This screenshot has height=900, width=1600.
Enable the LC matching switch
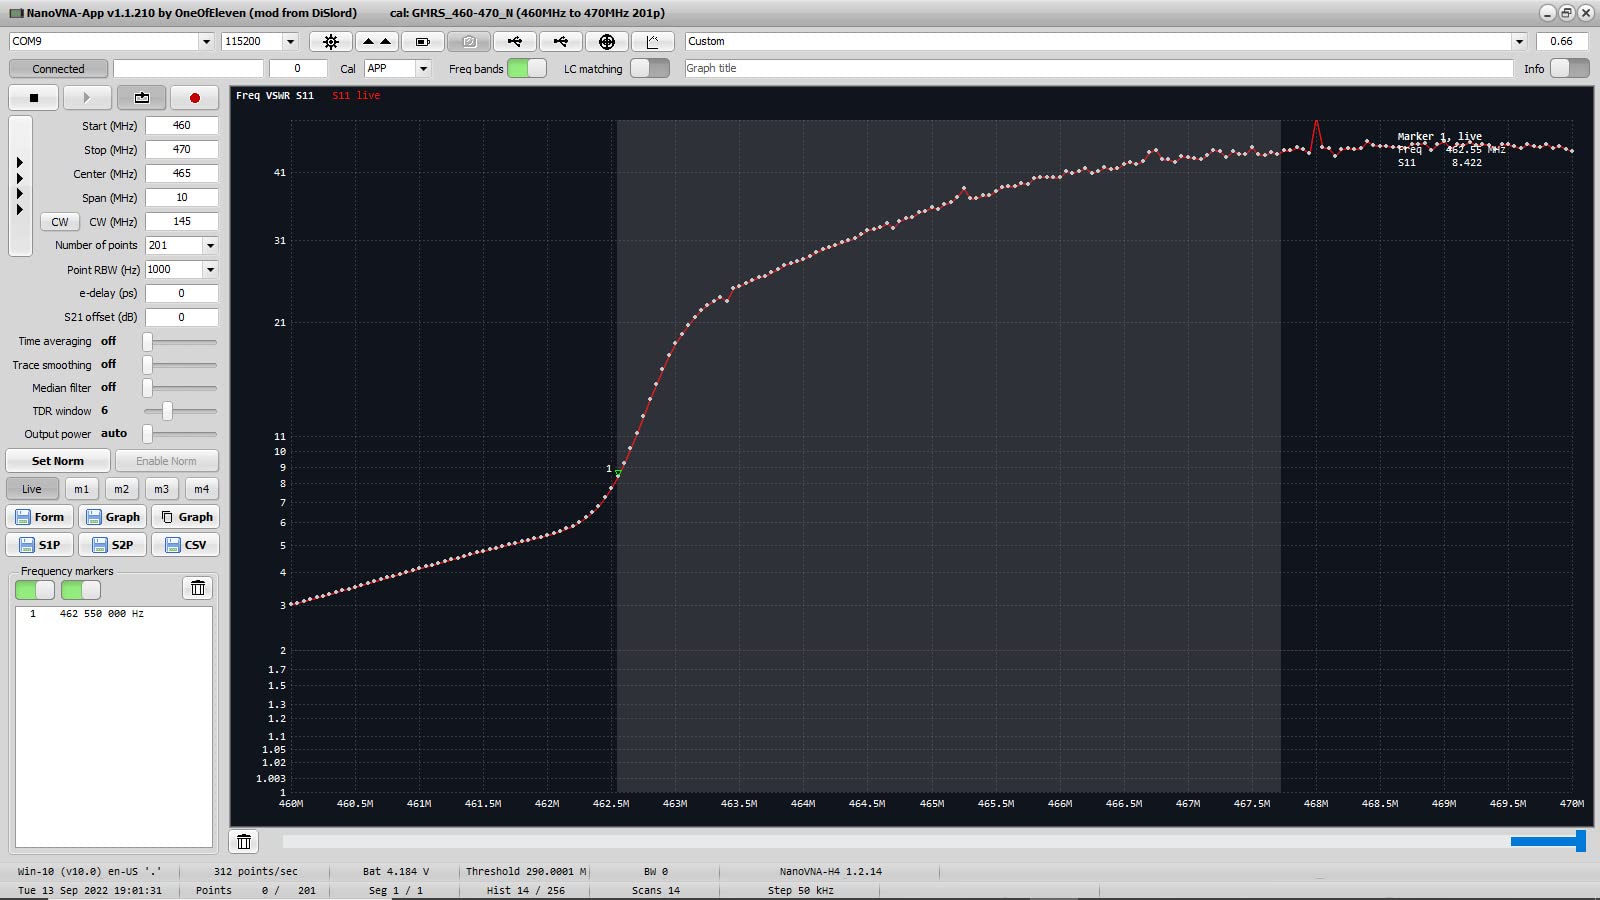(649, 68)
